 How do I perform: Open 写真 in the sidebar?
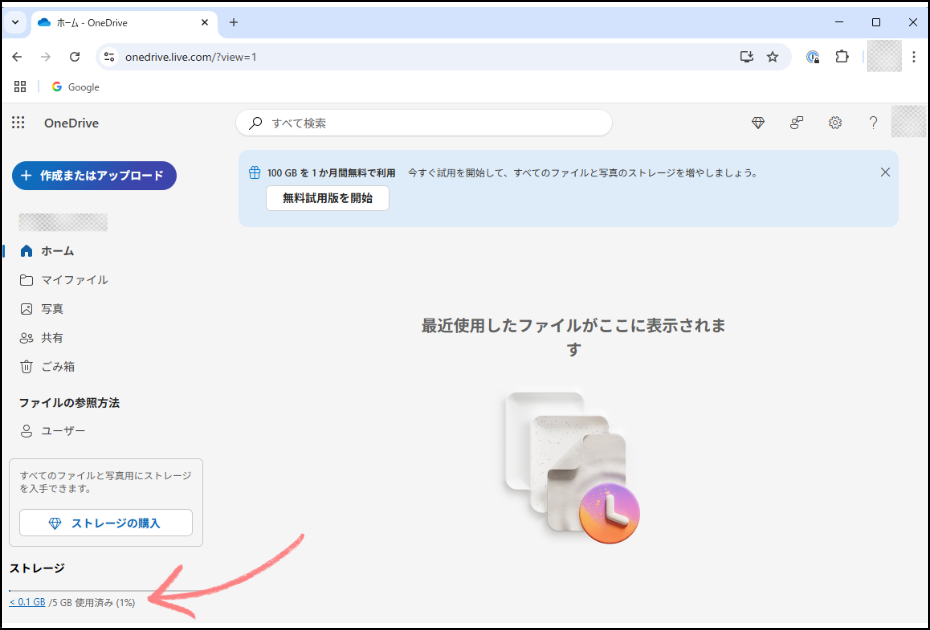[x=42, y=309]
